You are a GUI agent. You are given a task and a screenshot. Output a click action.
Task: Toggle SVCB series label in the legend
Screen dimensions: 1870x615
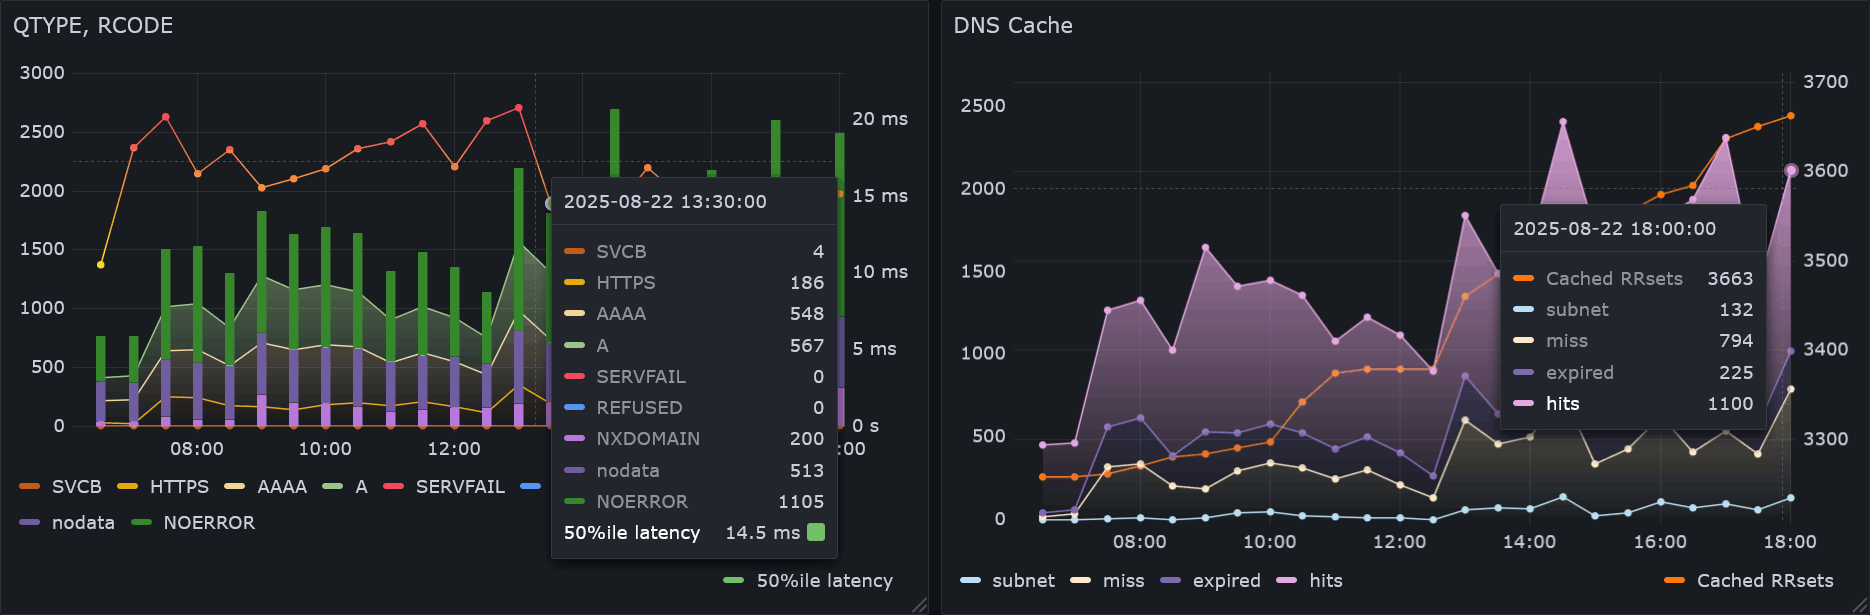coord(76,487)
